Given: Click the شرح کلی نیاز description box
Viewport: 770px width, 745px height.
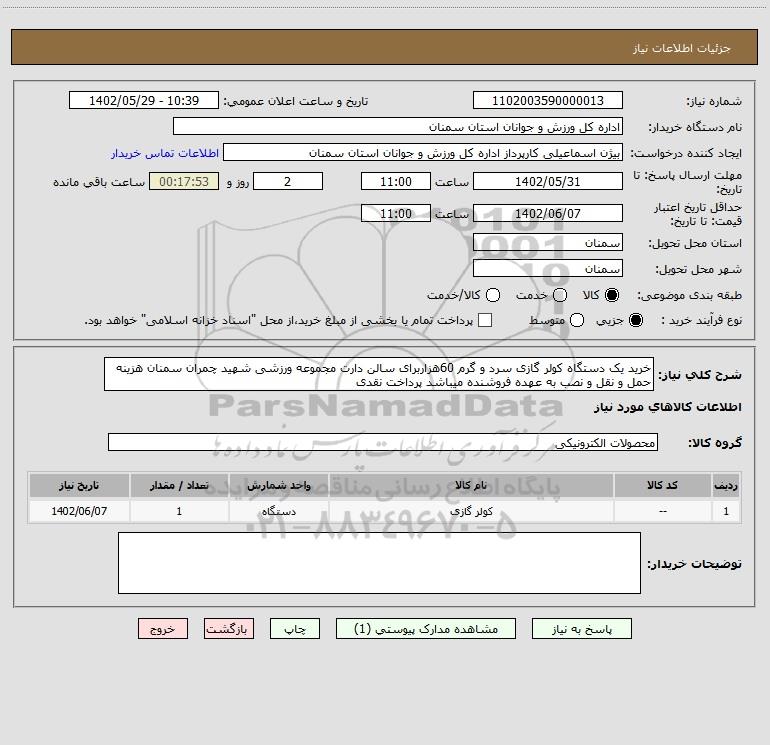Looking at the screenshot, I should (x=379, y=375).
